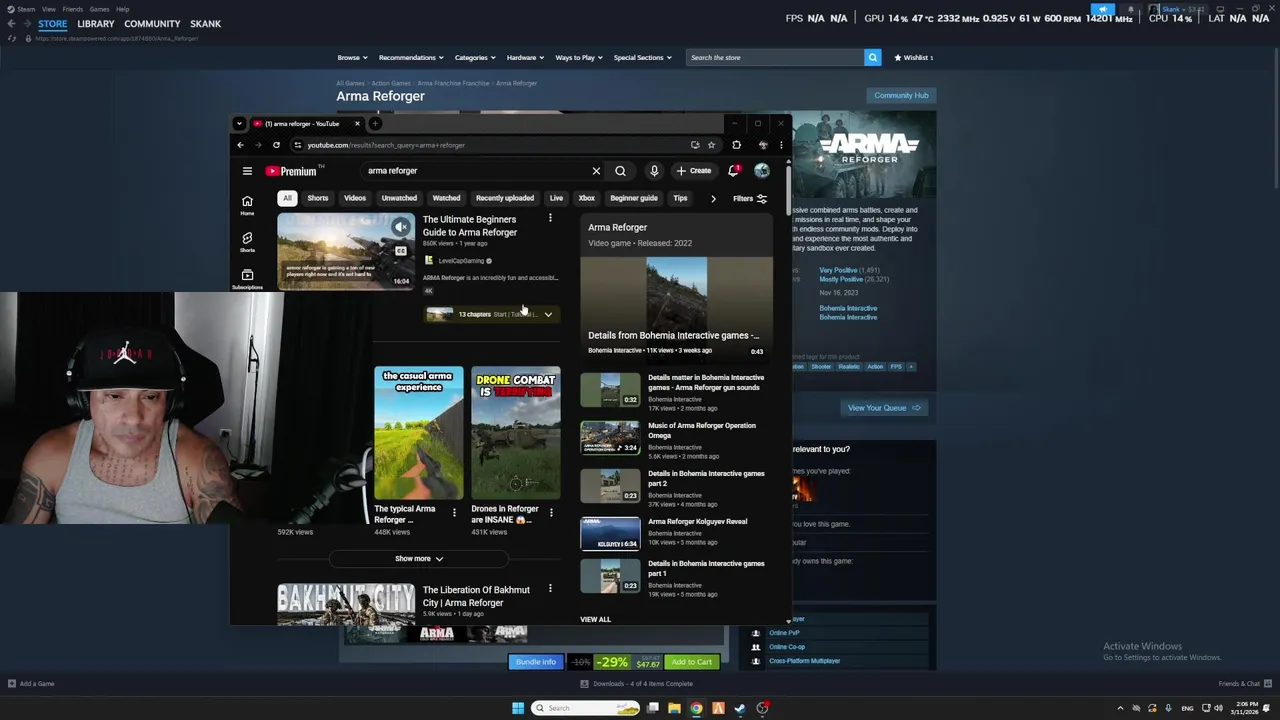Click the Steam store search field
The width and height of the screenshot is (1280, 720).
click(775, 58)
